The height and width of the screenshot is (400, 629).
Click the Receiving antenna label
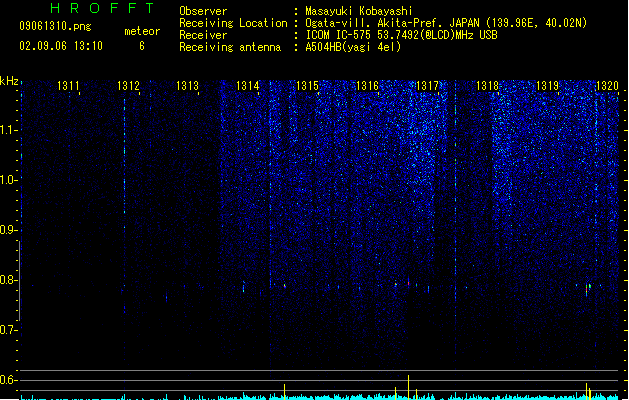tap(230, 47)
